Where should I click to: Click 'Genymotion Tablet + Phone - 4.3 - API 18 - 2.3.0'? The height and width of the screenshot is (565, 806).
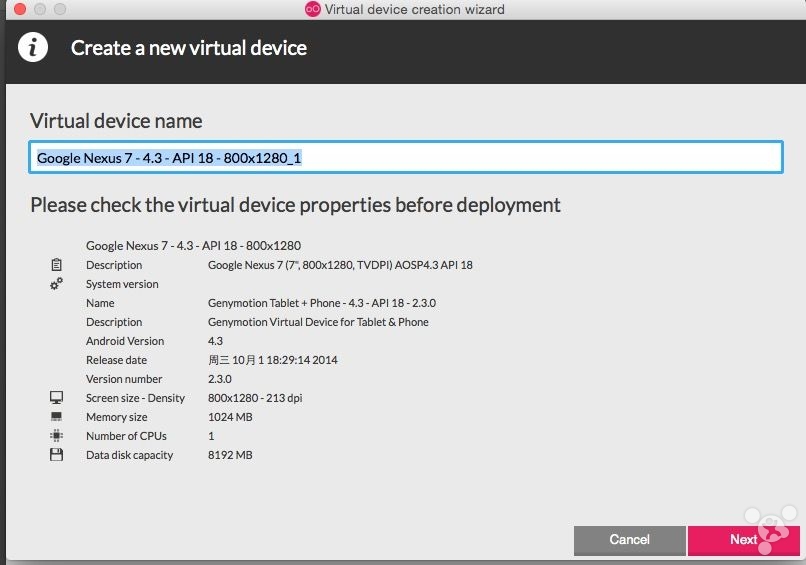coord(322,303)
